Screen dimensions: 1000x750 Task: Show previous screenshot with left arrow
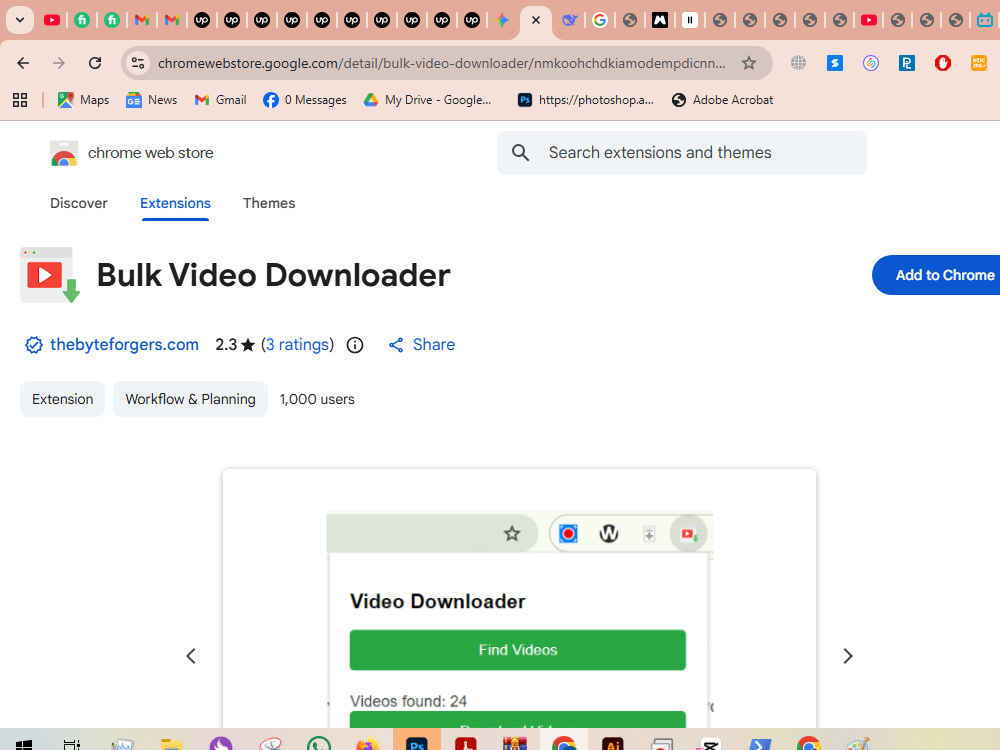191,656
